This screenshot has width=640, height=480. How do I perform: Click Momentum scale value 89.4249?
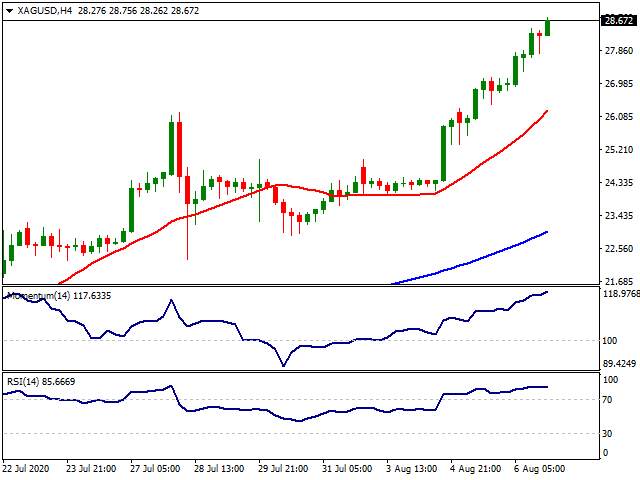[620, 364]
